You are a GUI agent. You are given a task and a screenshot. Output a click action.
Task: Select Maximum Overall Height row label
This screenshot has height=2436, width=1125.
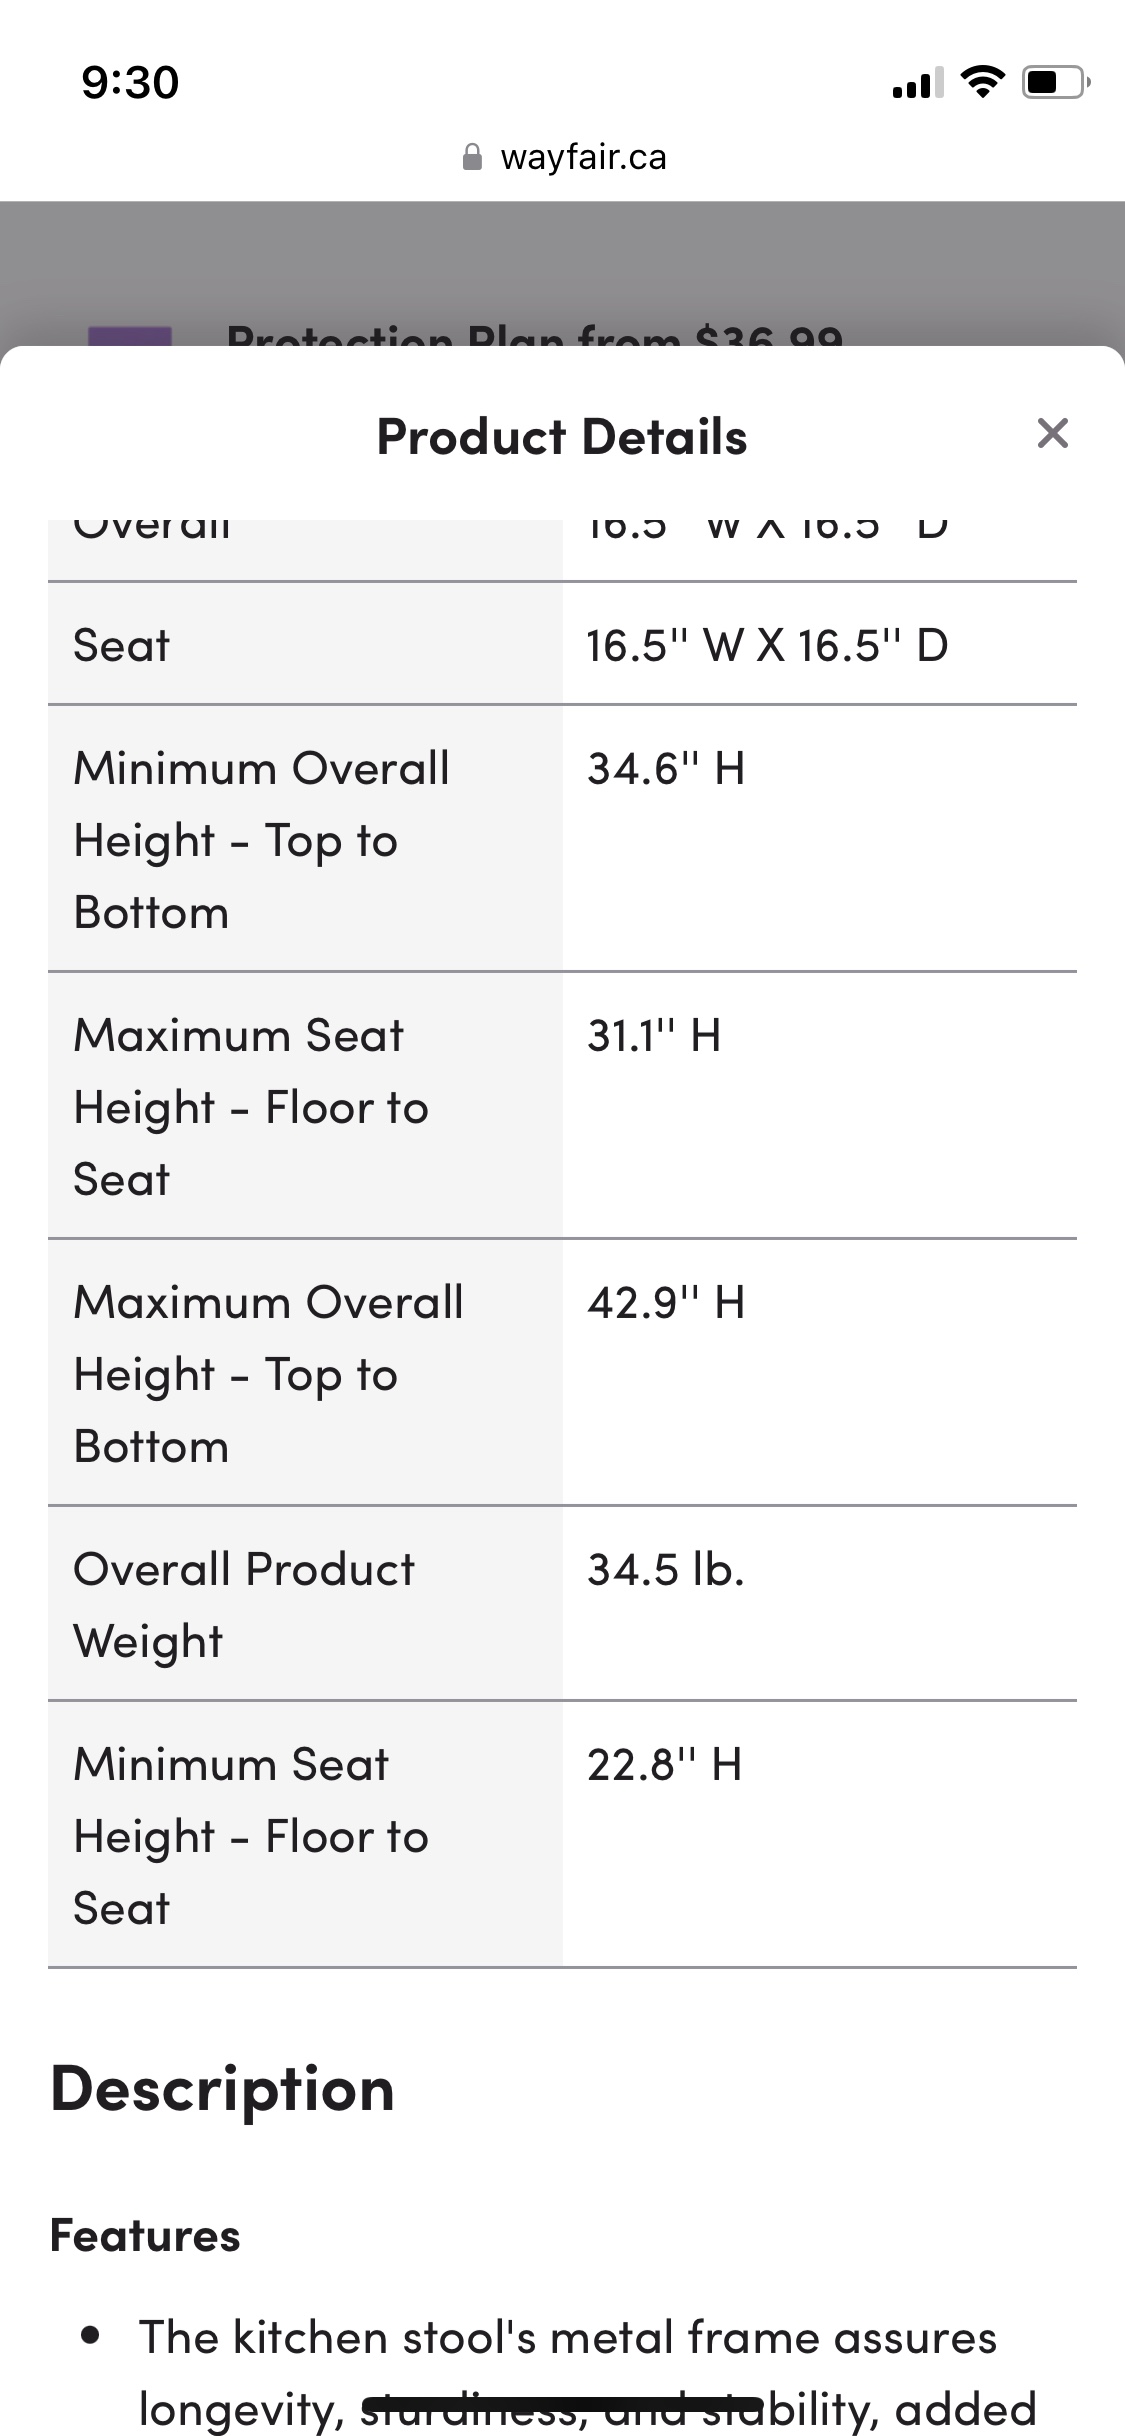pos(269,1374)
